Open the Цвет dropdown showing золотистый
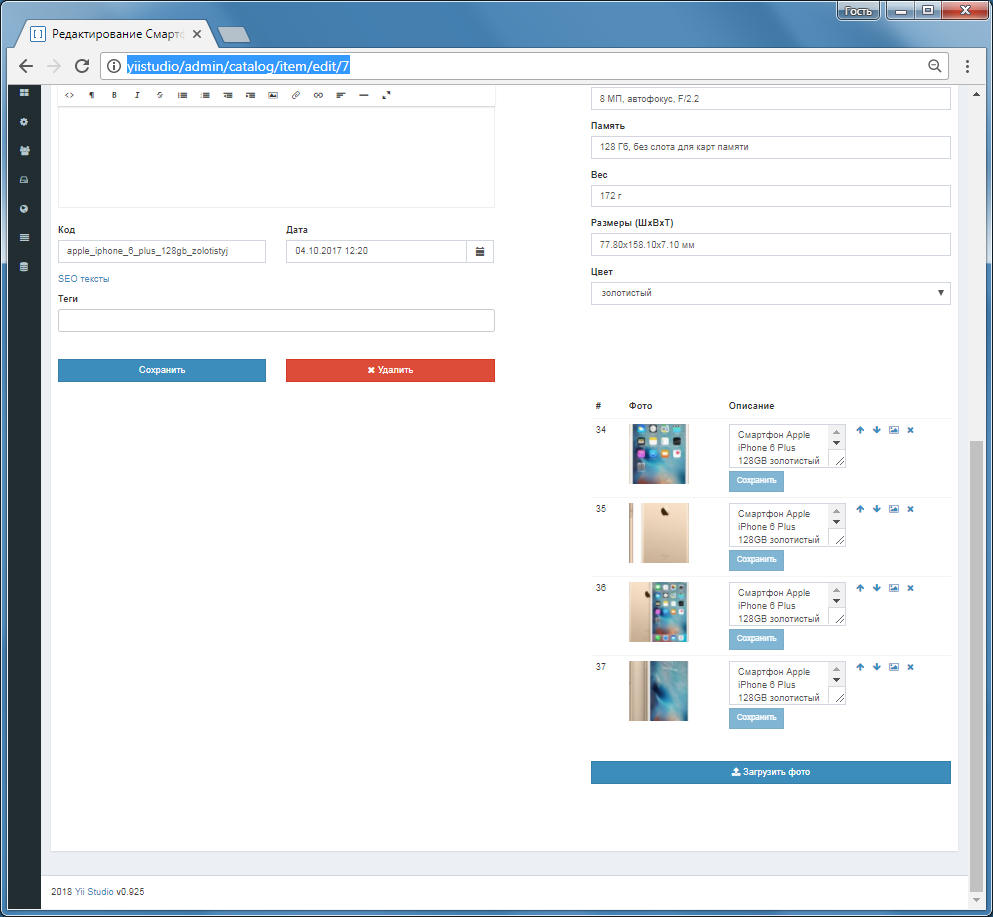This screenshot has width=993, height=917. [771, 293]
